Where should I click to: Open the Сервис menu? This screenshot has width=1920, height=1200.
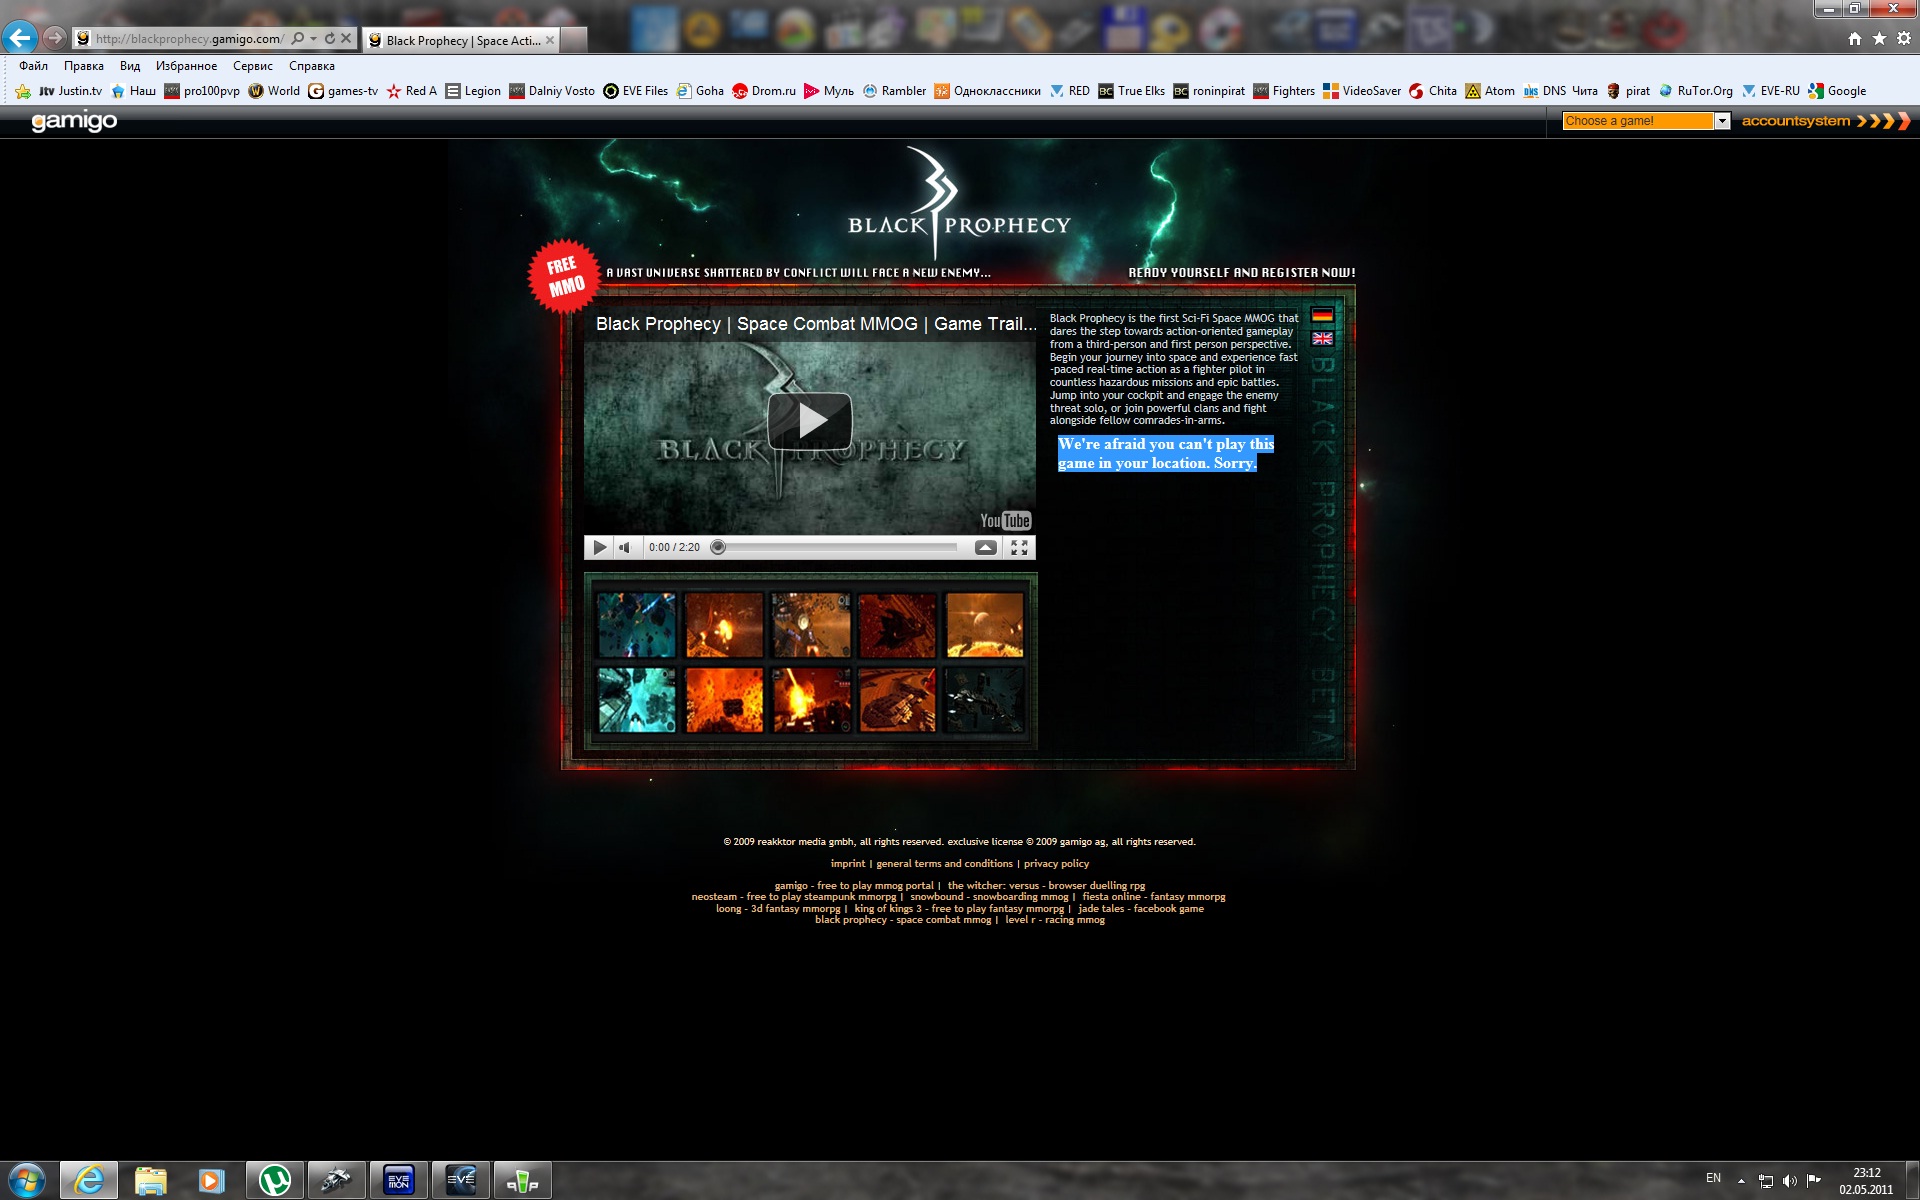tap(253, 66)
